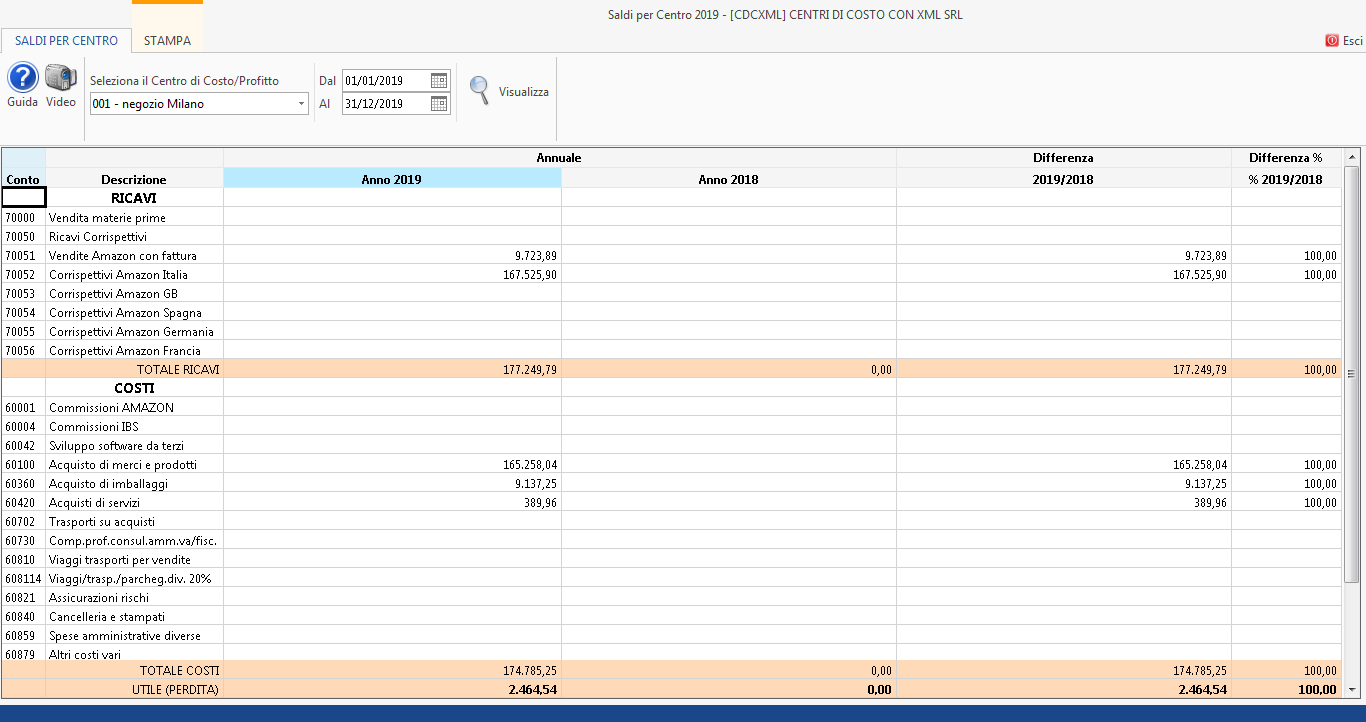Click Anno 2019 value 167.525,90
The height and width of the screenshot is (722, 1366).
coord(530,274)
